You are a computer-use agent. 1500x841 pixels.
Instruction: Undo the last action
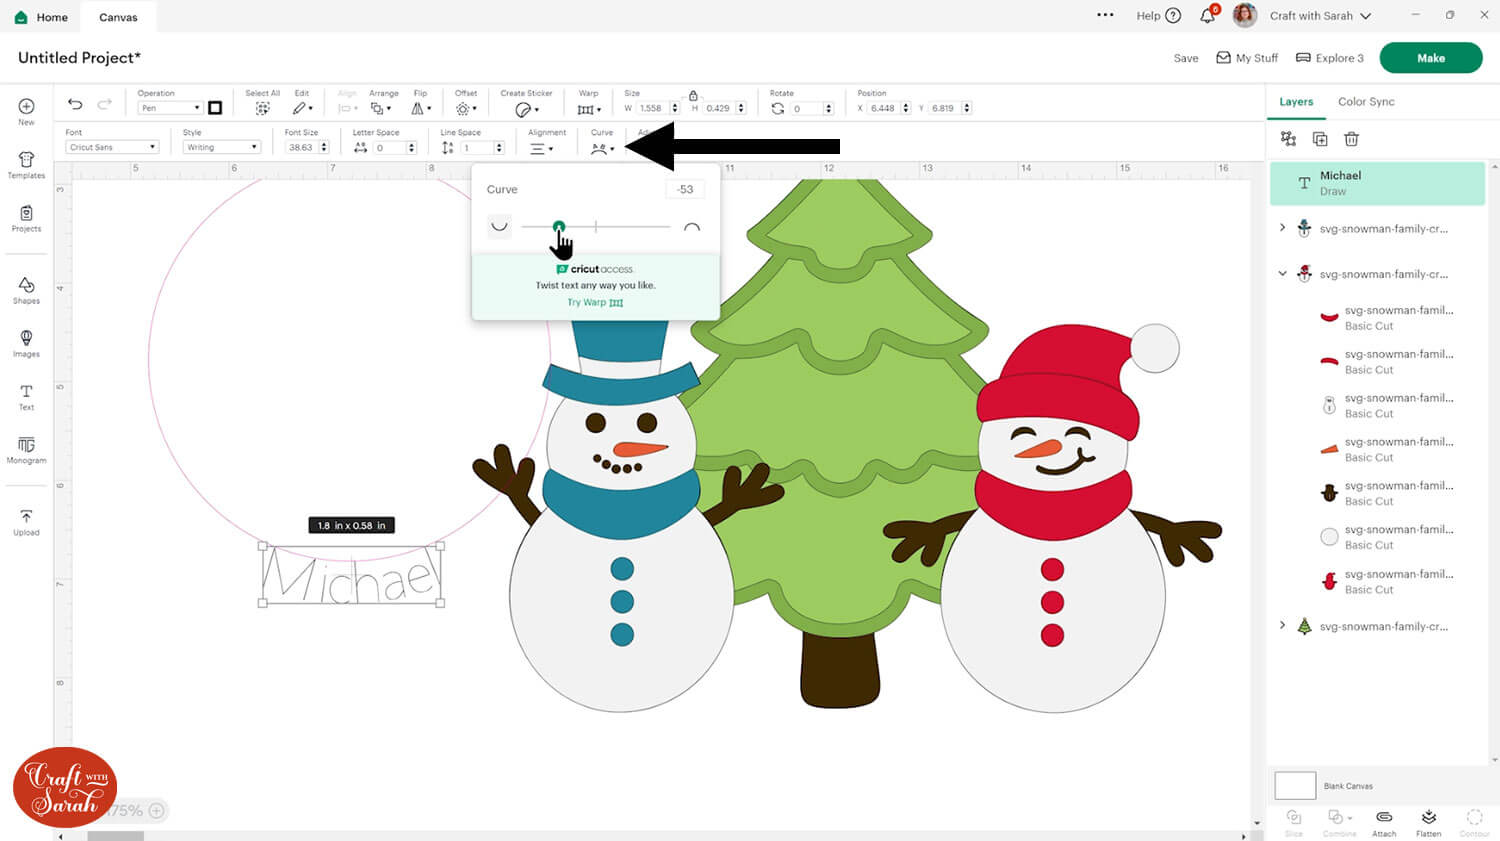[75, 104]
